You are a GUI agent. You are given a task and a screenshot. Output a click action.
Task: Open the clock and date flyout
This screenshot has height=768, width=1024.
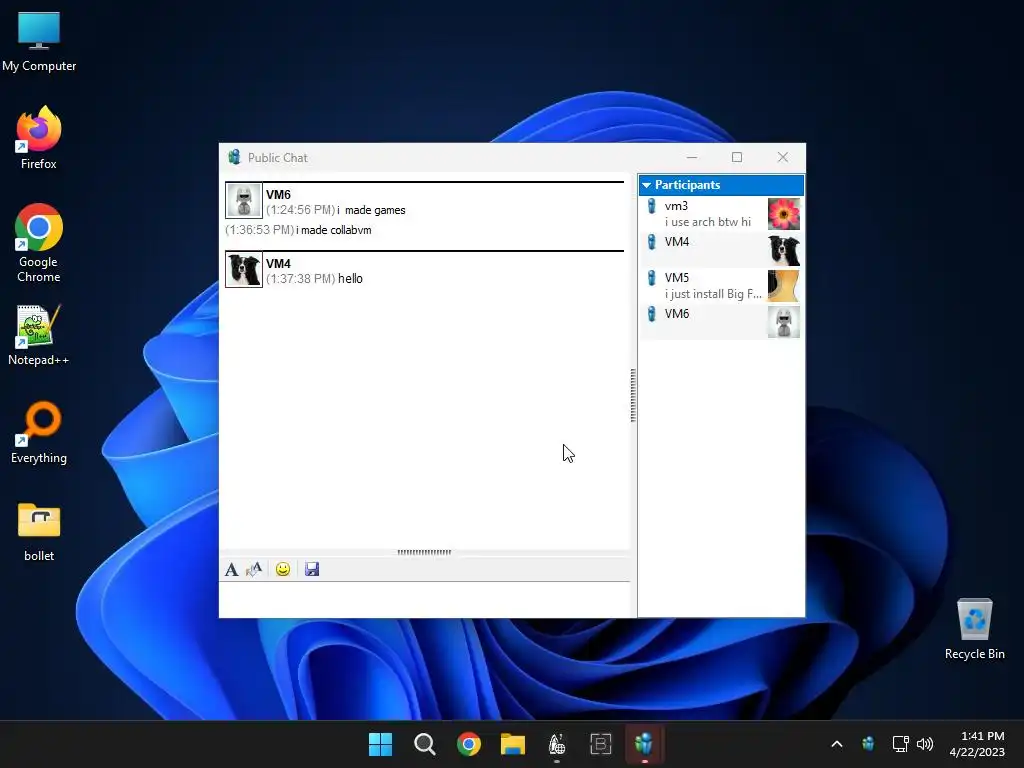pyautogui.click(x=977, y=744)
